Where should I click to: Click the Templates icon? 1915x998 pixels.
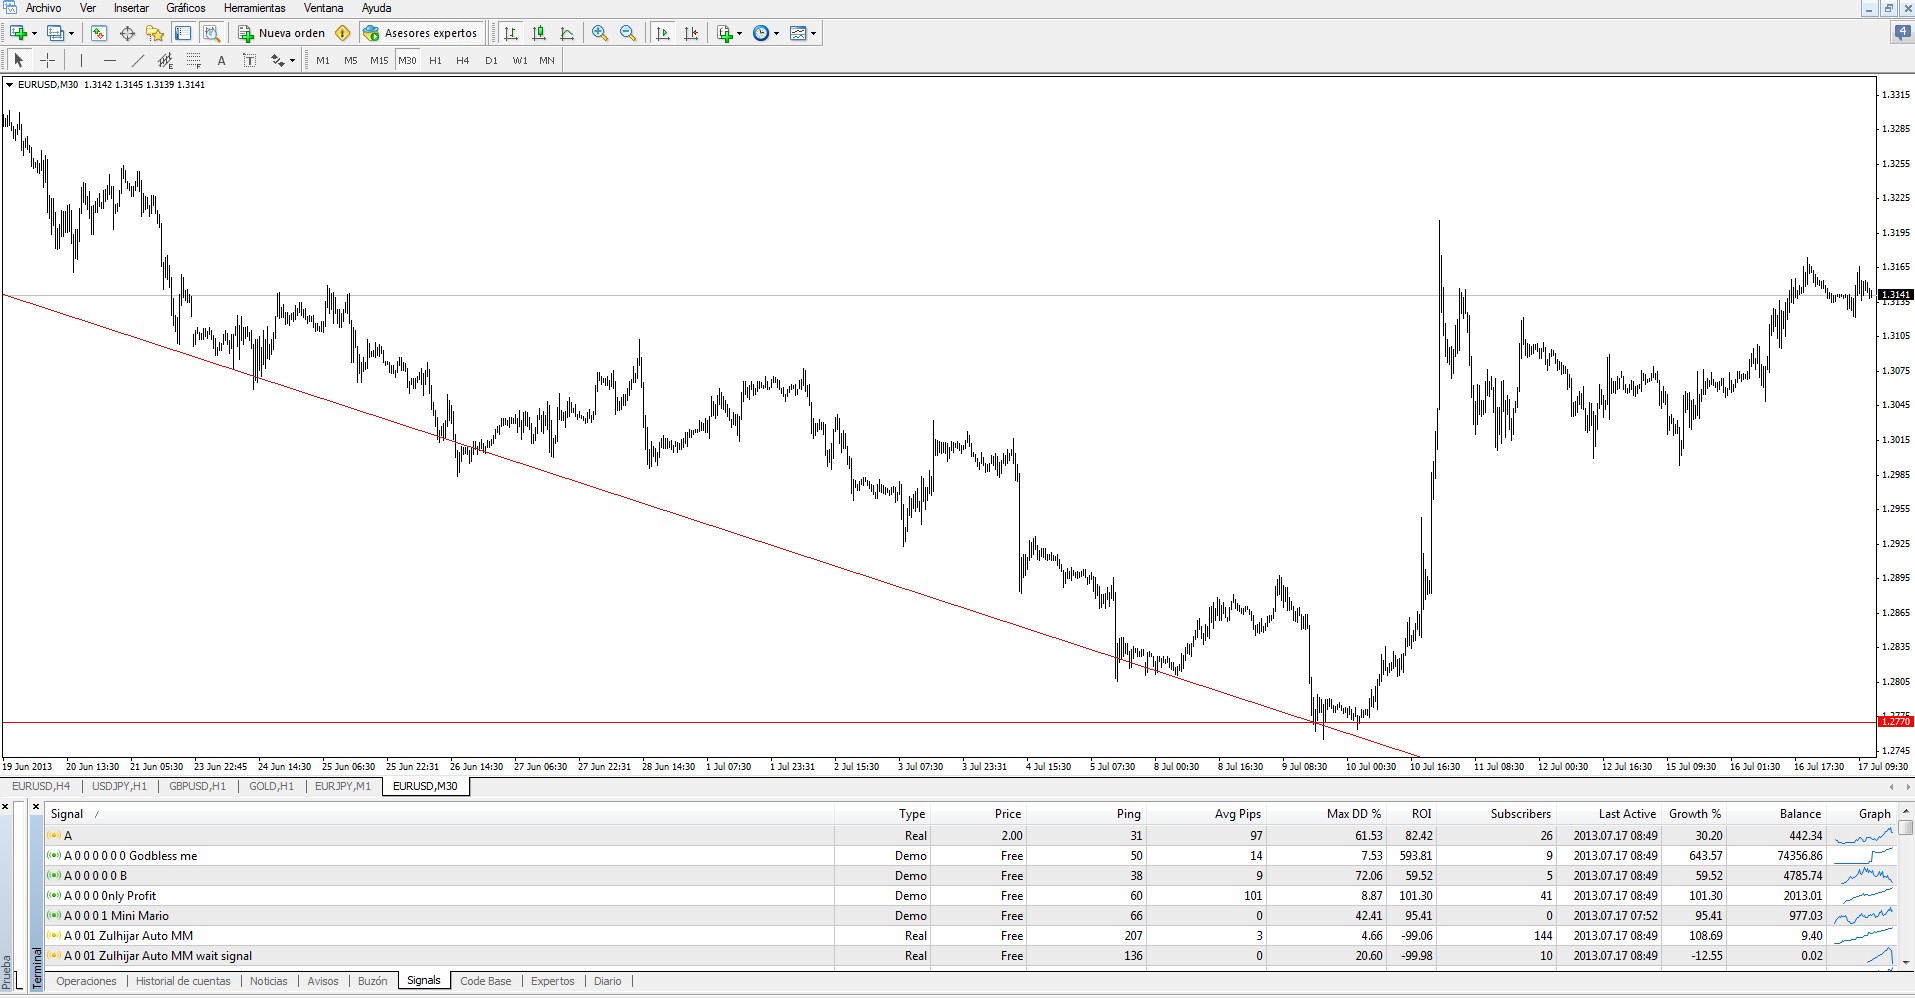[x=798, y=33]
